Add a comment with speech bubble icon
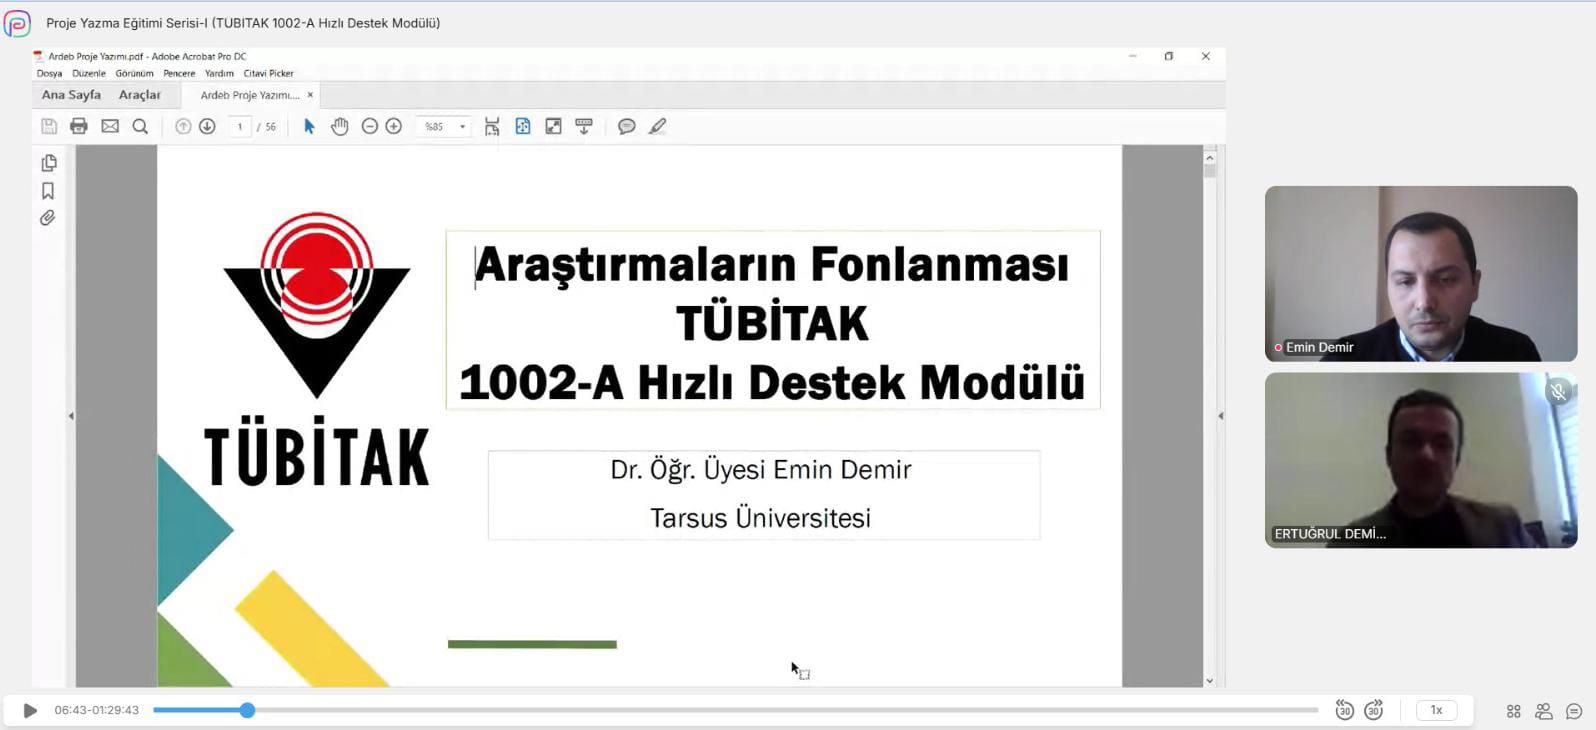 (x=627, y=126)
